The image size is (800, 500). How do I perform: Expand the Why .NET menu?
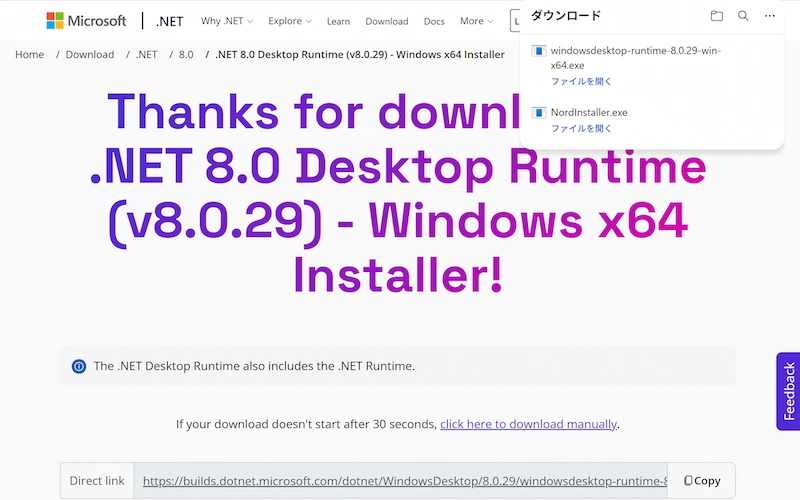coord(227,21)
